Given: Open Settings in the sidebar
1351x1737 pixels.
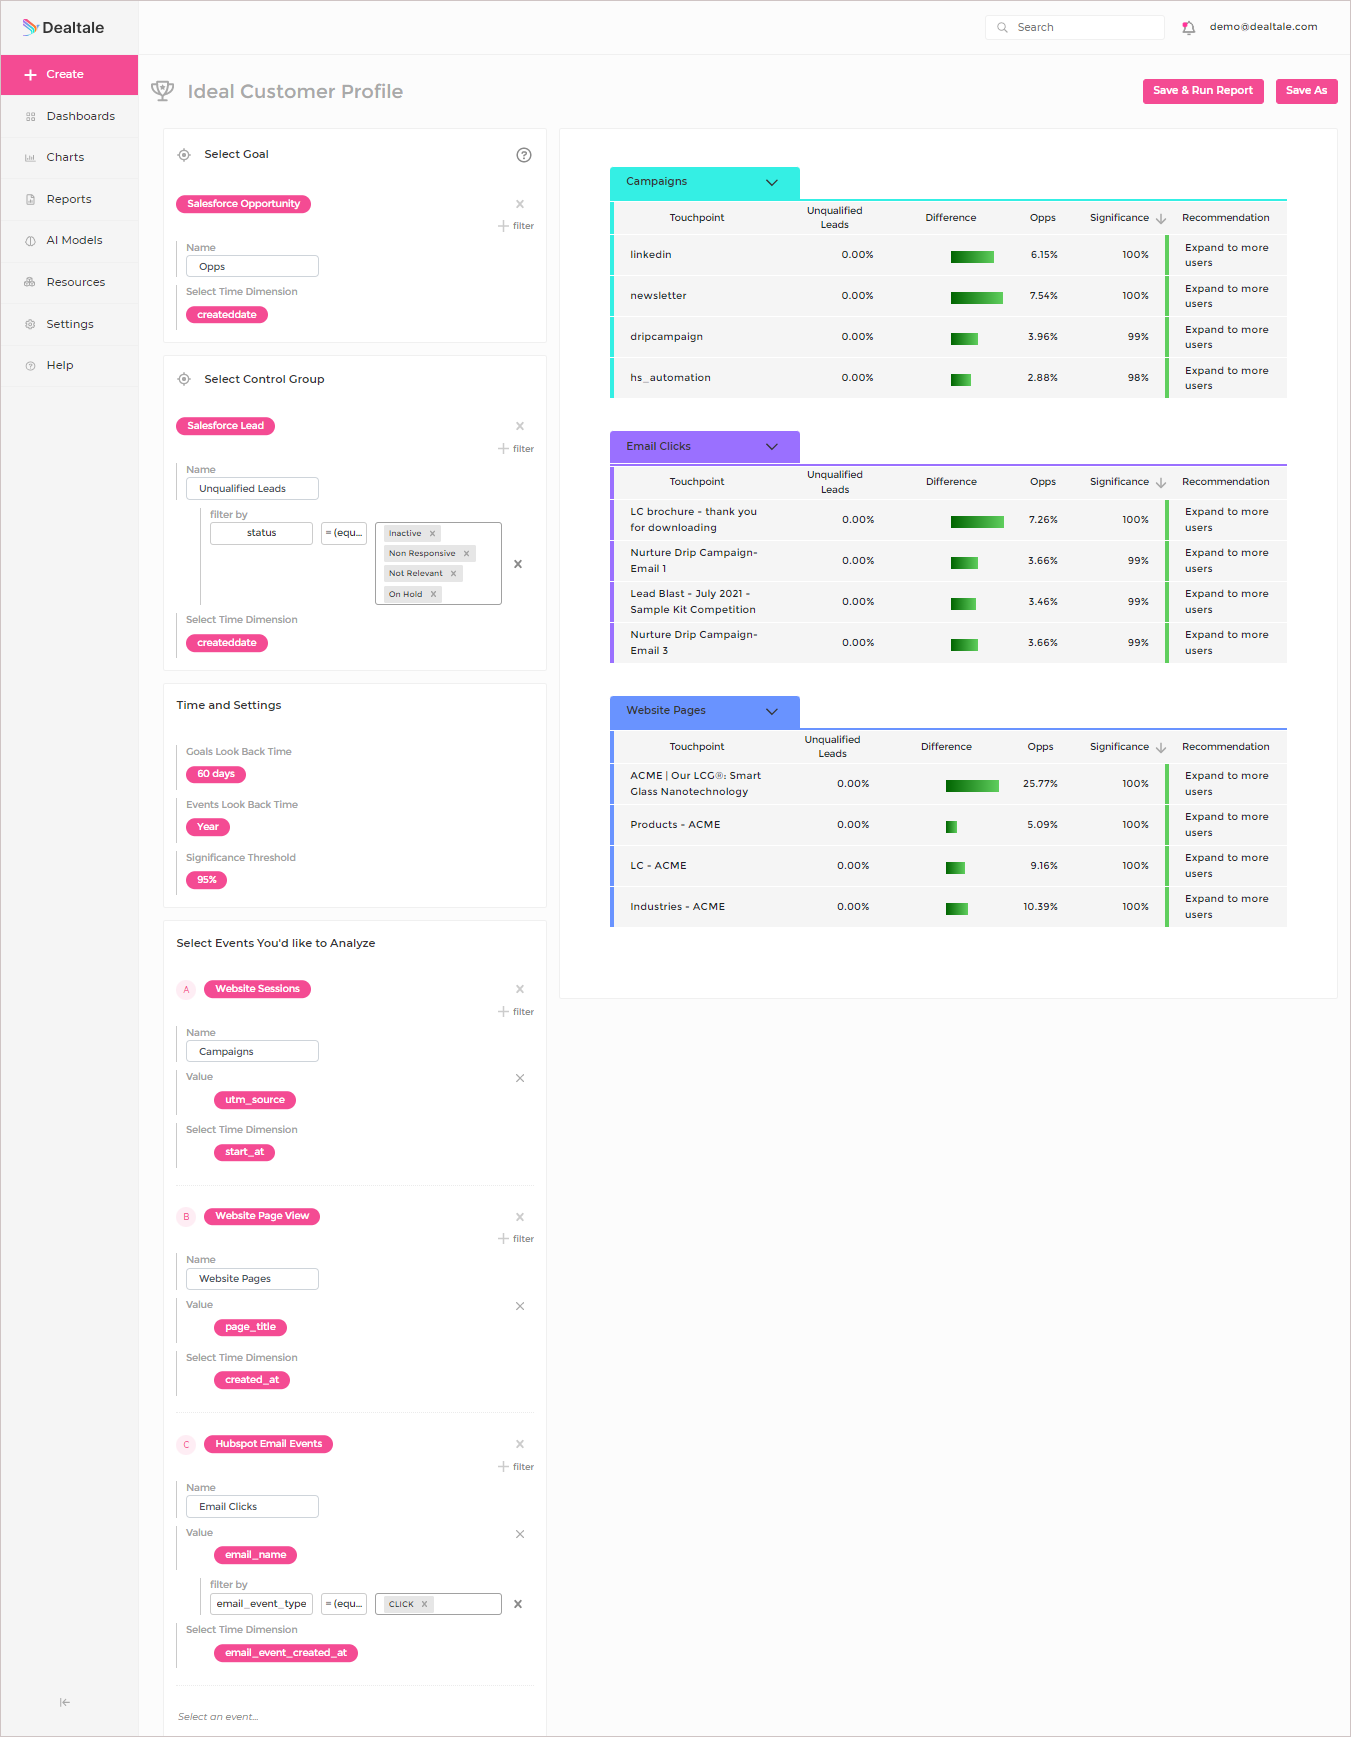Looking at the screenshot, I should point(70,324).
